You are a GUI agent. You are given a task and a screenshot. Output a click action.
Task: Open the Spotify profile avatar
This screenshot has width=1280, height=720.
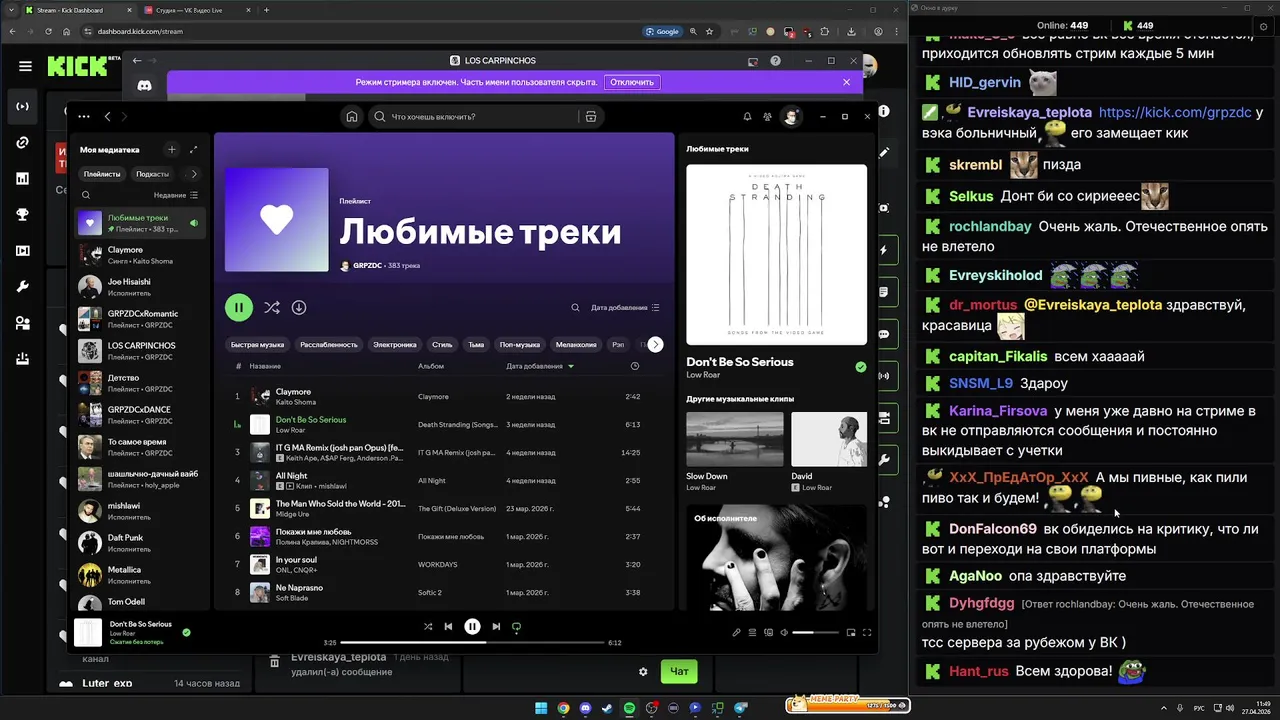791,117
